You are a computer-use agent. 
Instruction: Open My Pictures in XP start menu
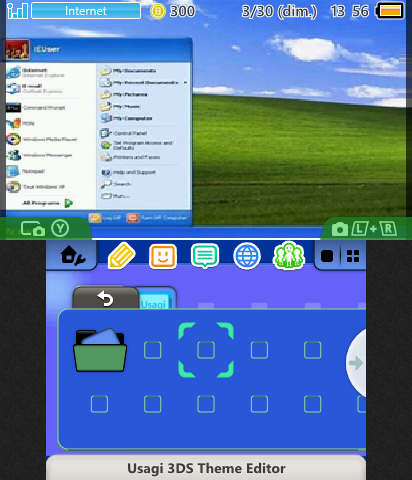(124, 95)
